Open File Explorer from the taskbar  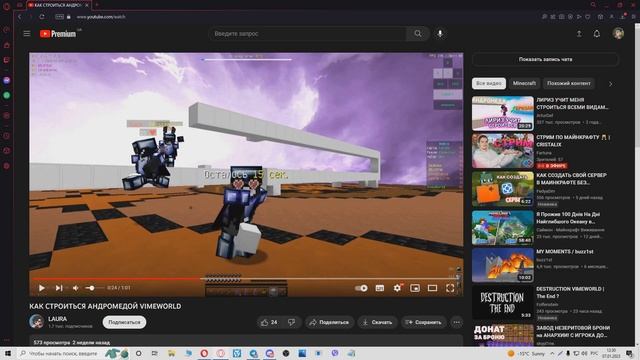click(171, 353)
